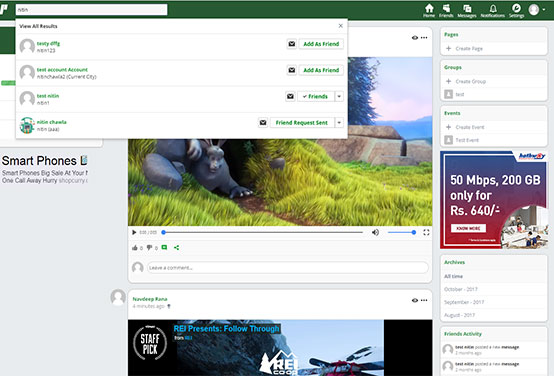Play the bunny video

134,232
